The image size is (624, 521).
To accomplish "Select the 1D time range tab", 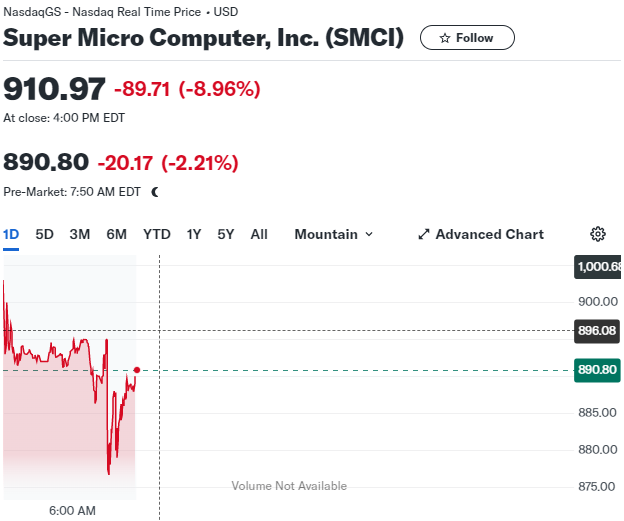I will [11, 234].
